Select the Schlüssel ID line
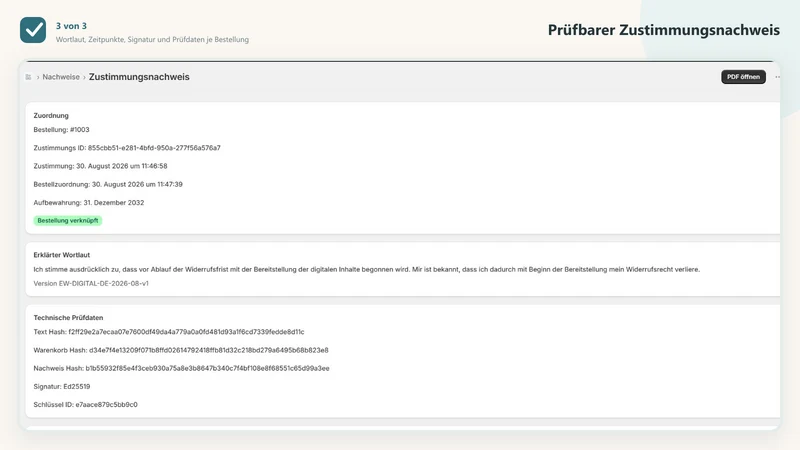 tap(86, 405)
